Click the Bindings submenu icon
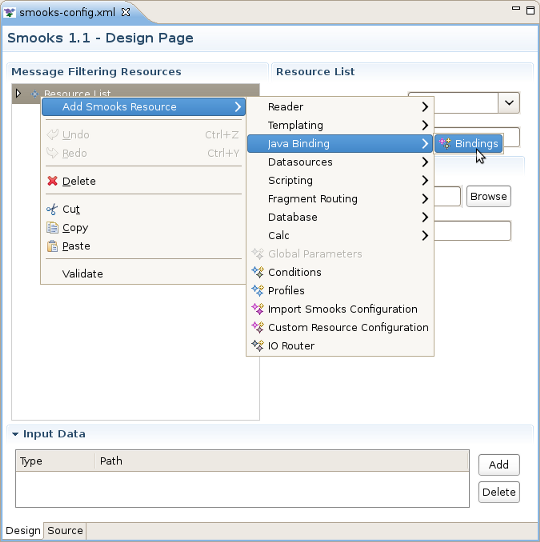Screen dimensions: 540x542 445,143
